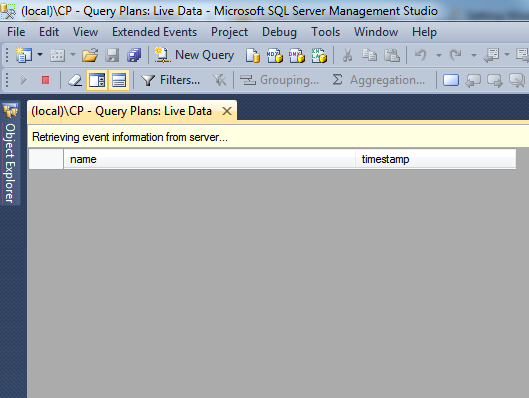Click the Retrieving event information status text
The width and height of the screenshot is (529, 398).
coord(130,137)
